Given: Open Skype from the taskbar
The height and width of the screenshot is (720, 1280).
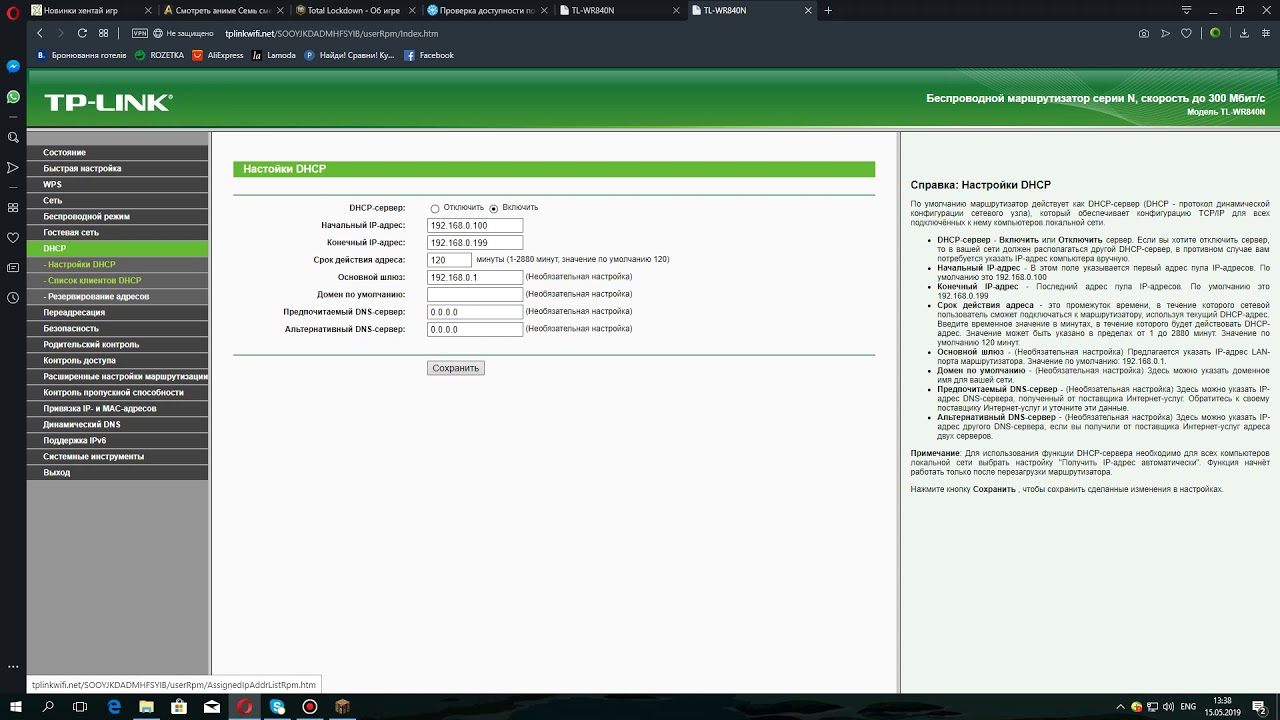Looking at the screenshot, I should click(277, 706).
